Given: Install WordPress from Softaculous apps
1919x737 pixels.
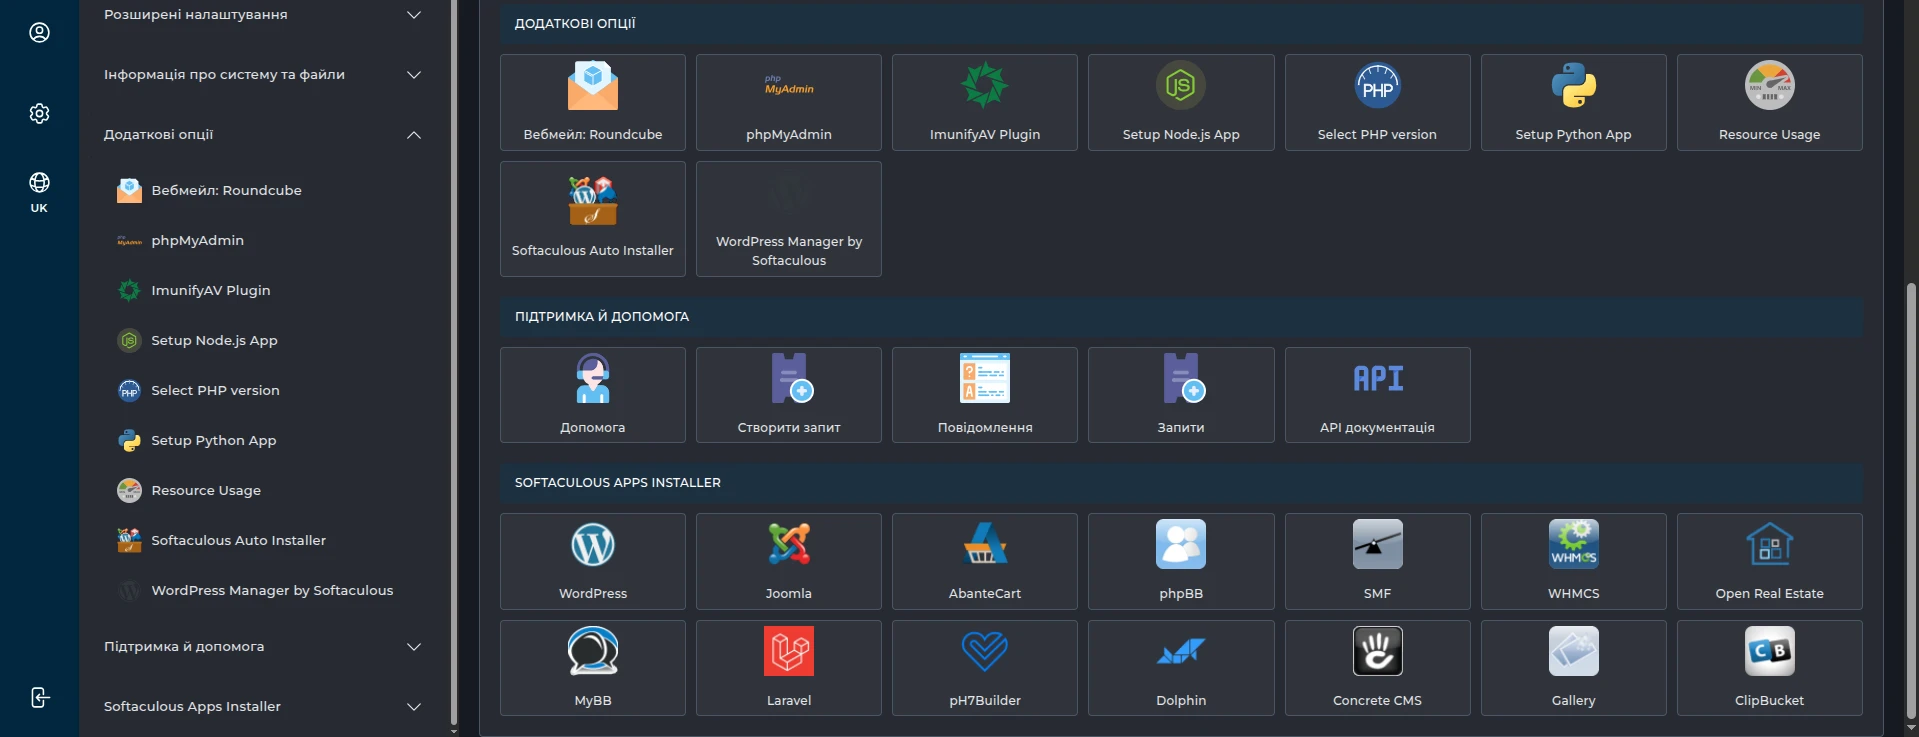Looking at the screenshot, I should (x=593, y=561).
